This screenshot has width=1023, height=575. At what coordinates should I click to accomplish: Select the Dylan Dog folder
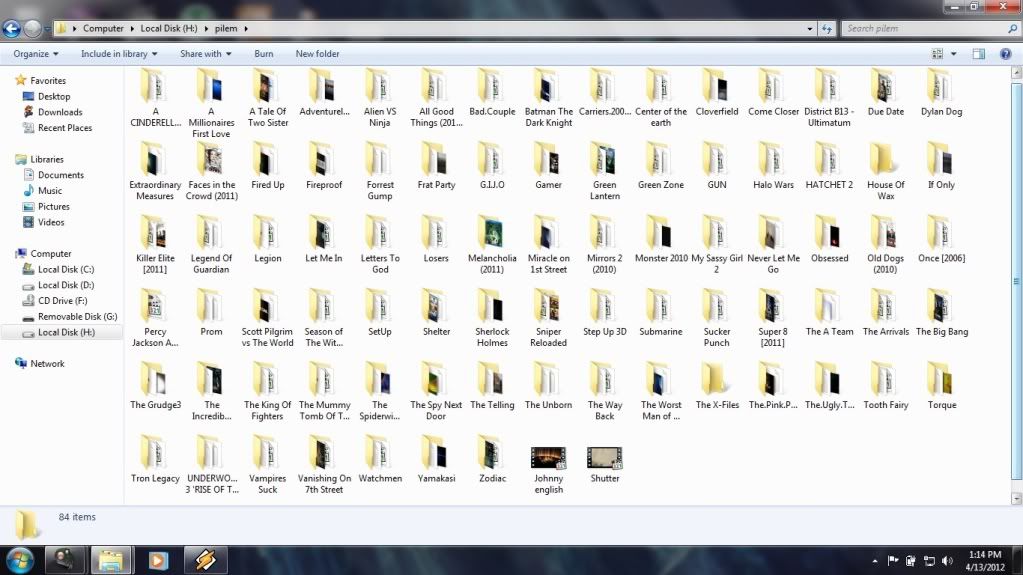coord(941,93)
